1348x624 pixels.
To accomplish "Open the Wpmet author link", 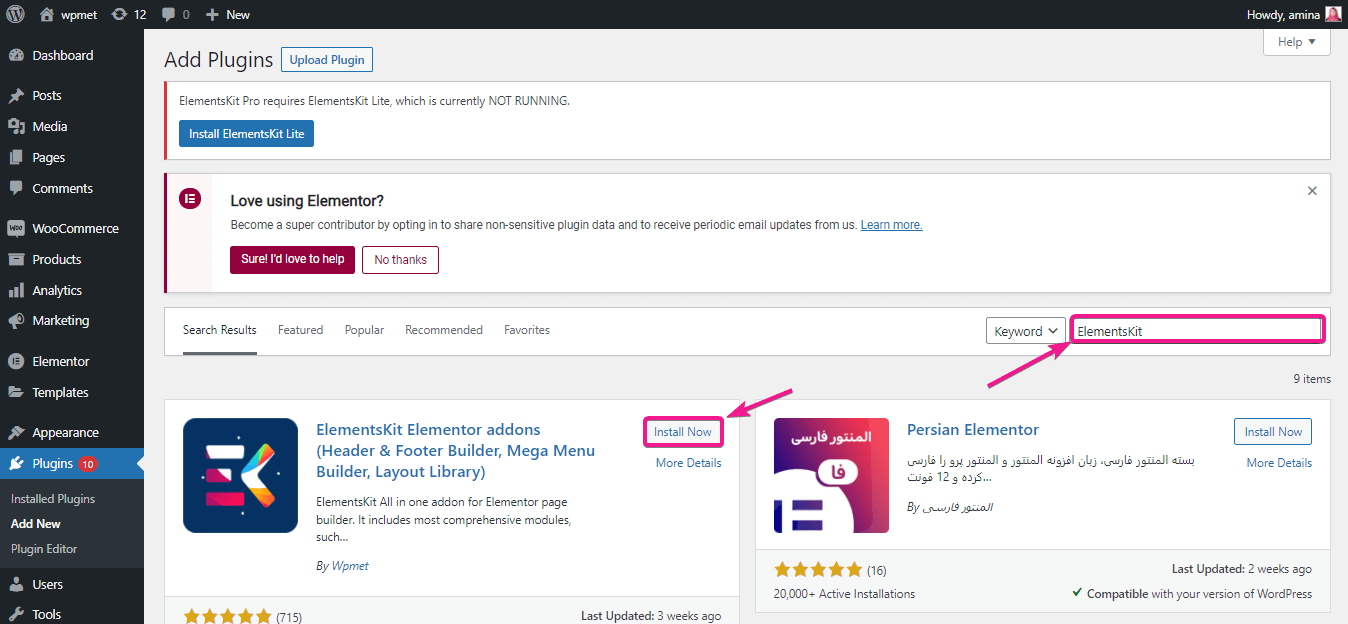I will (350, 566).
